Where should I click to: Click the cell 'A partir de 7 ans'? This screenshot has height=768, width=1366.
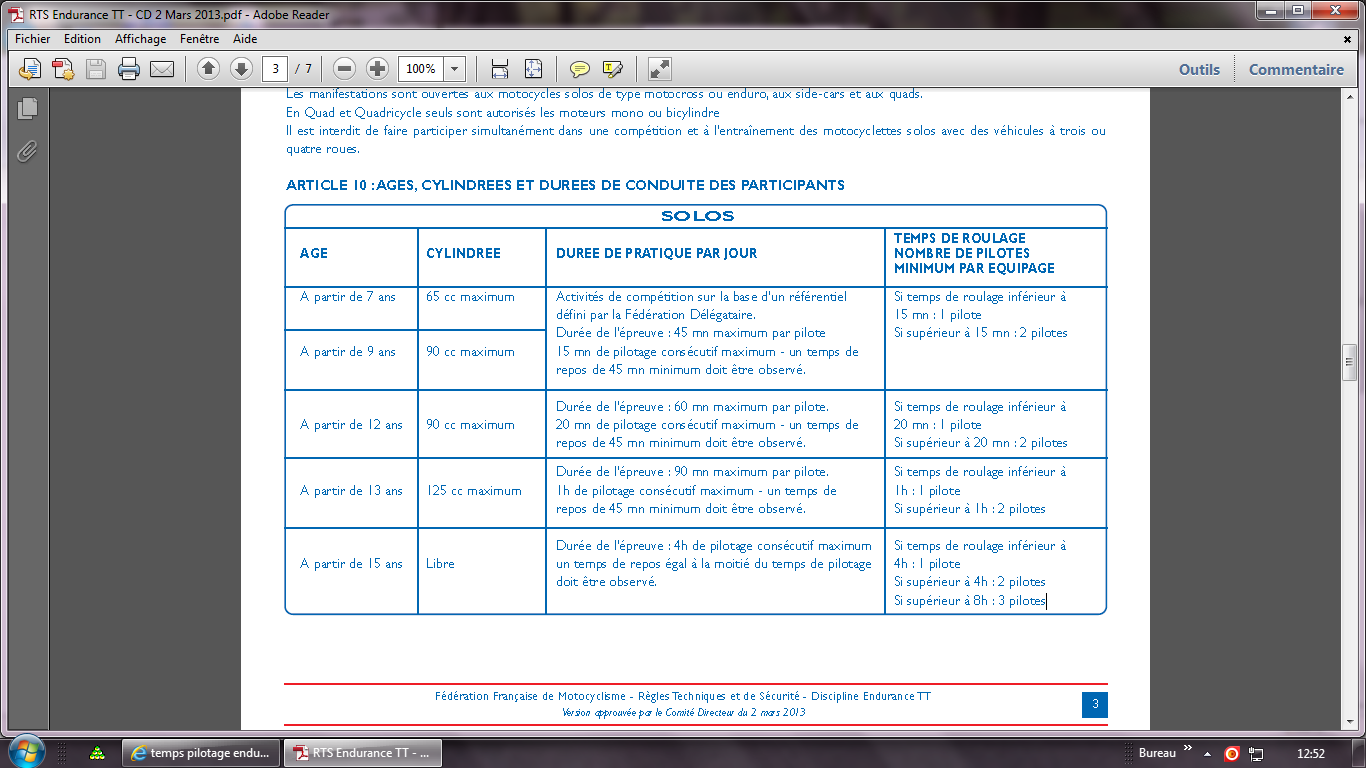(x=348, y=297)
